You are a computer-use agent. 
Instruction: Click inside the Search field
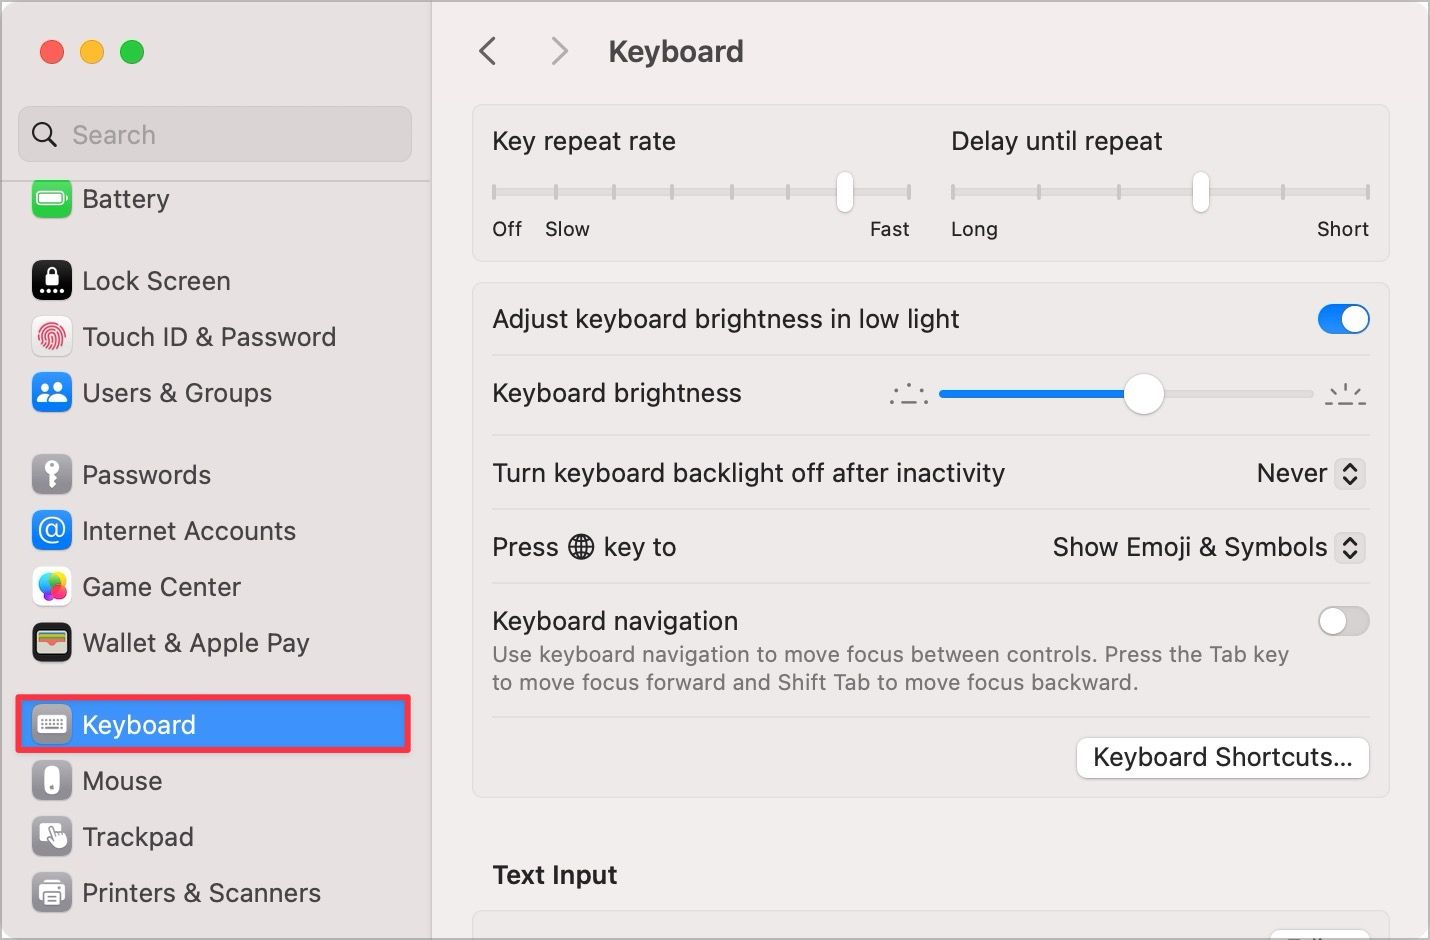point(214,134)
